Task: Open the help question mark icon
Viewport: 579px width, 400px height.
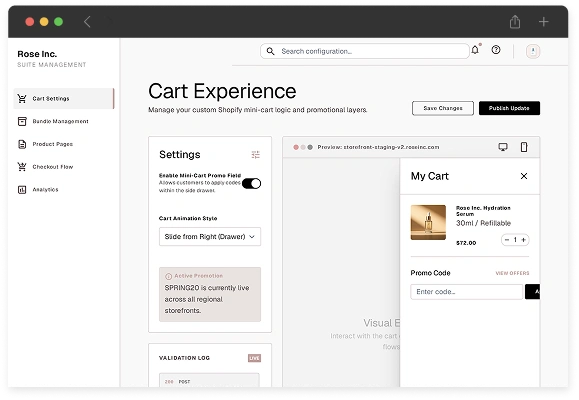Action: 496,50
